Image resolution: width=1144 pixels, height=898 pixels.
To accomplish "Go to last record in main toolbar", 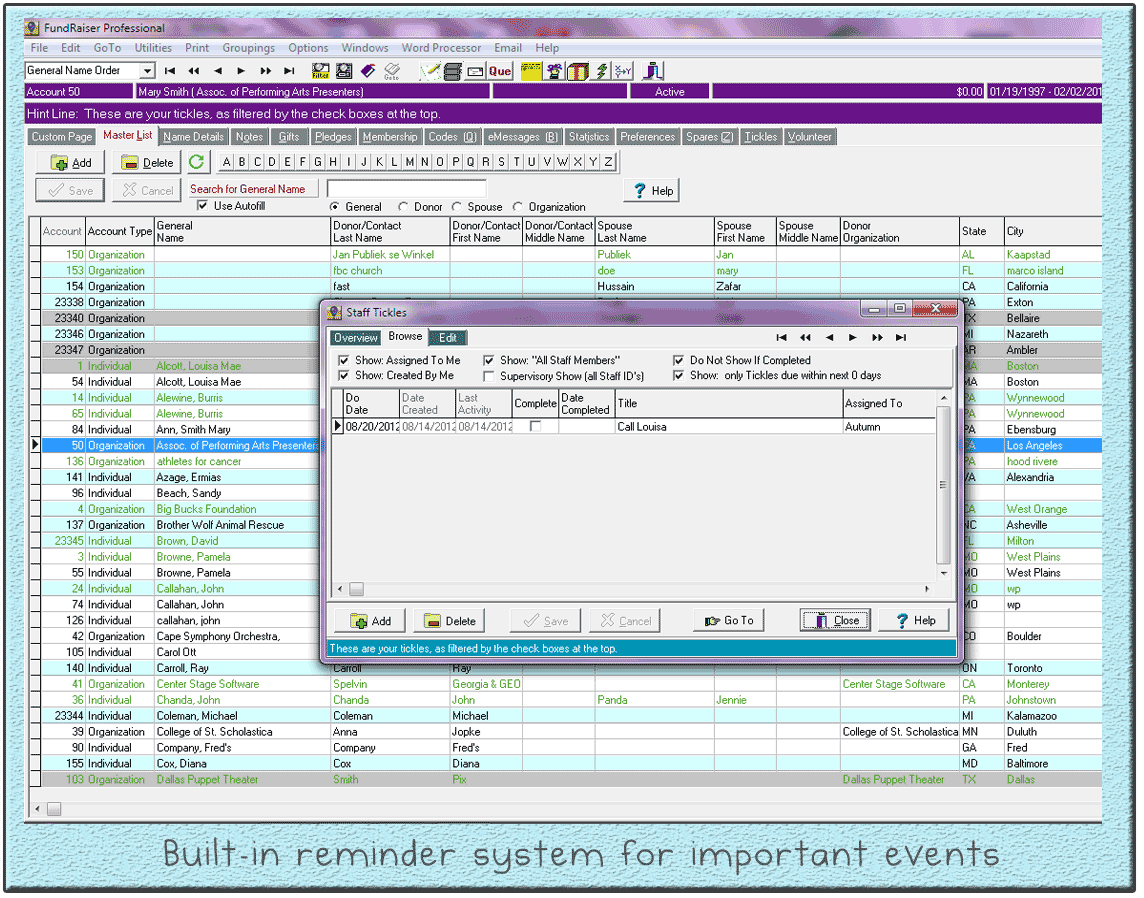I will coord(290,71).
